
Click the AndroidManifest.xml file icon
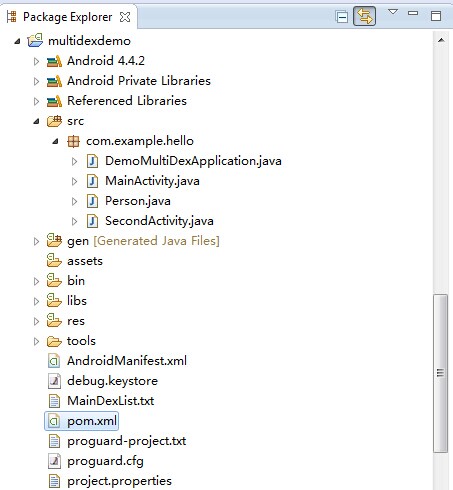[54, 361]
